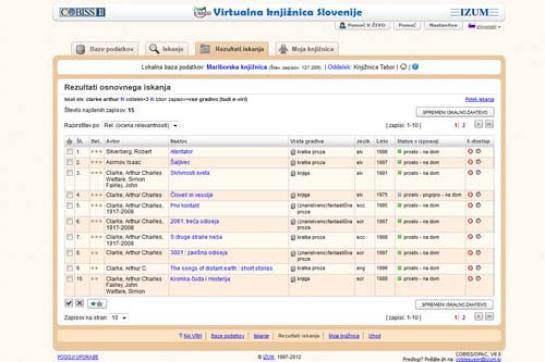The image size is (545, 362).
Task: Open Zapisov na stran count dropdown
Action: tap(119, 317)
